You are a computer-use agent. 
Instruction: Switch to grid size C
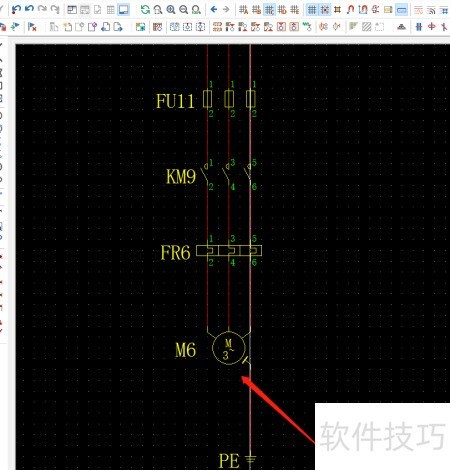[x=269, y=10]
